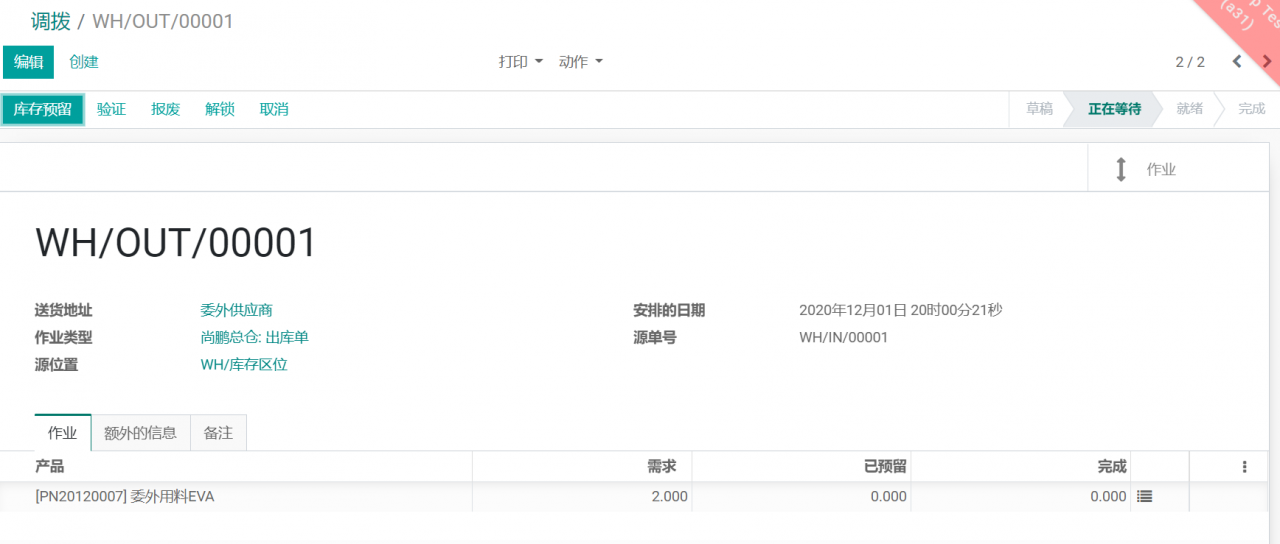Click the title WH/OUT/00001 heading

pos(176,243)
